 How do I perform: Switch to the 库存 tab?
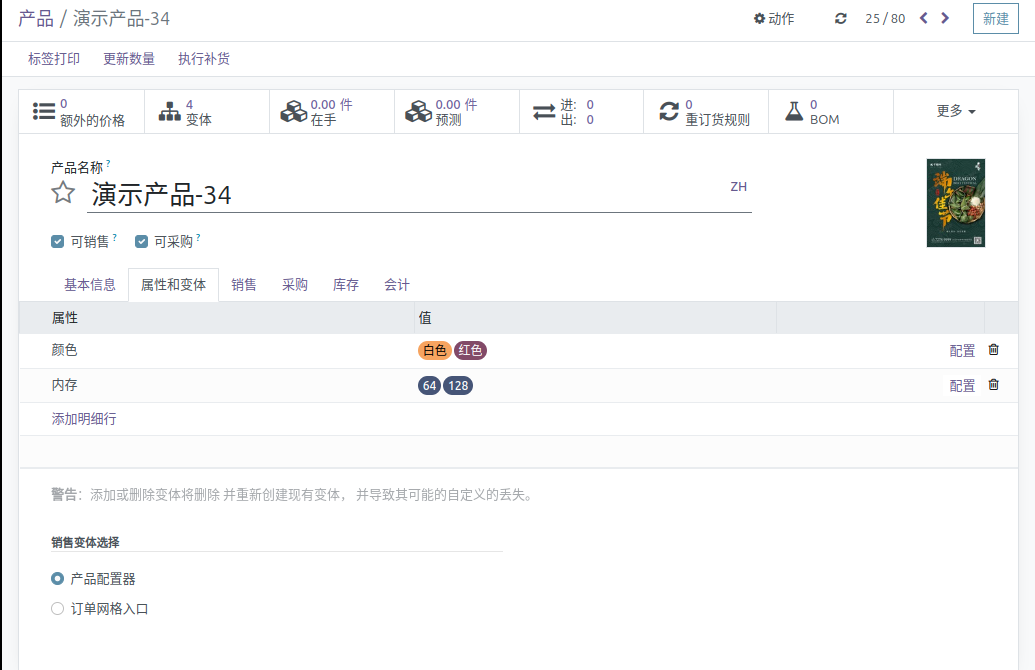pos(346,285)
